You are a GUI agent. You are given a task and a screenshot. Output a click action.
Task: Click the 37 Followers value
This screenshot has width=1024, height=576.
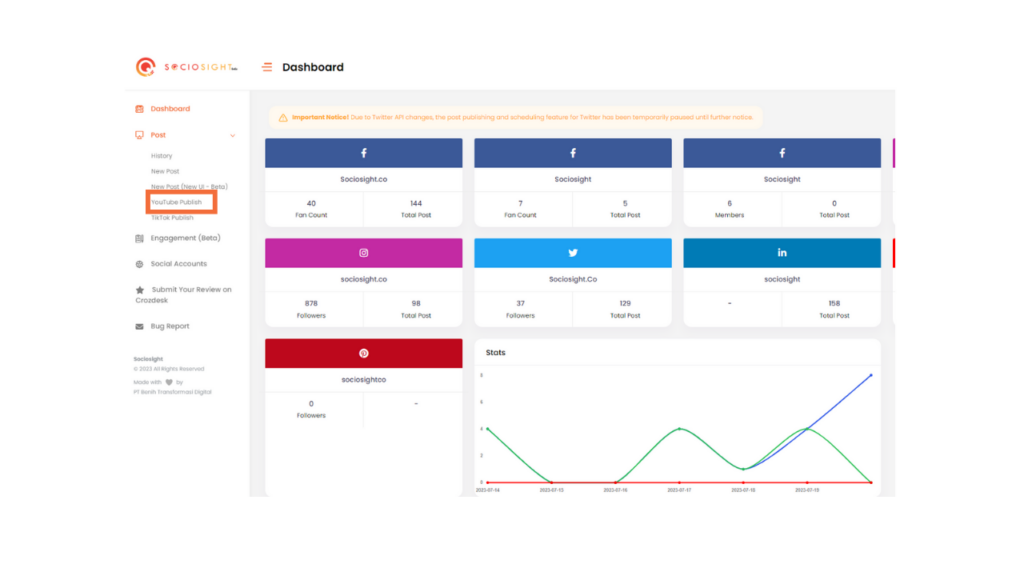click(520, 303)
